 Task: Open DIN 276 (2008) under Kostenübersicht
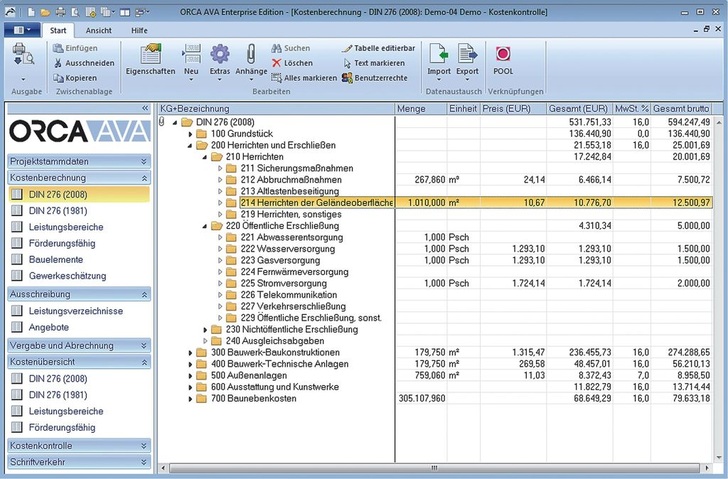(58, 378)
